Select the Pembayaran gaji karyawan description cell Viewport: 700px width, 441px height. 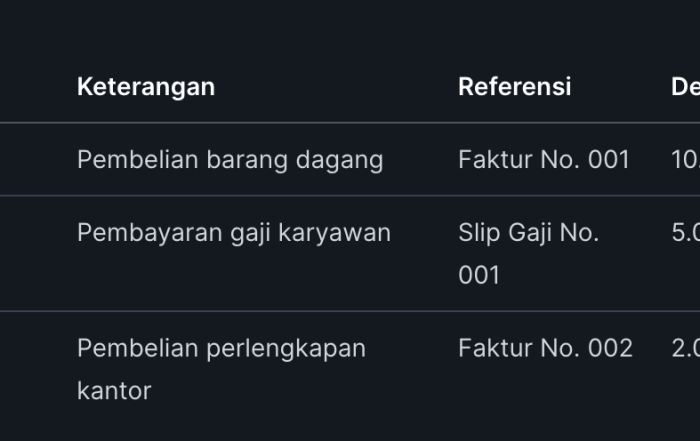[234, 233]
